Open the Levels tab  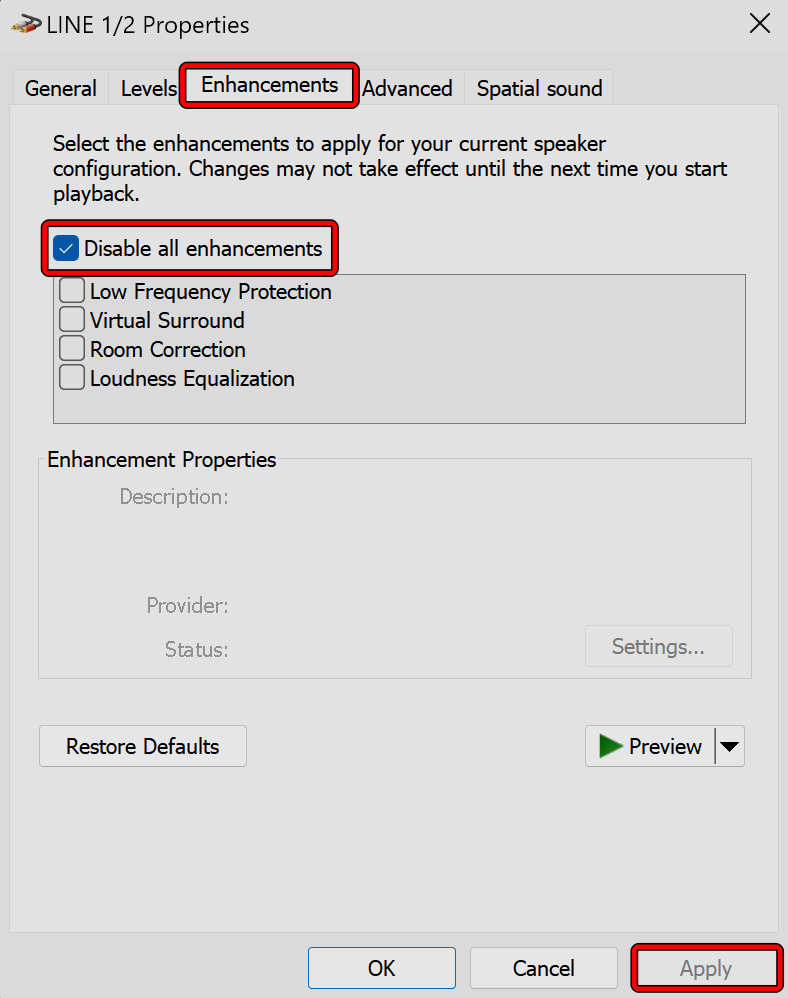point(149,88)
